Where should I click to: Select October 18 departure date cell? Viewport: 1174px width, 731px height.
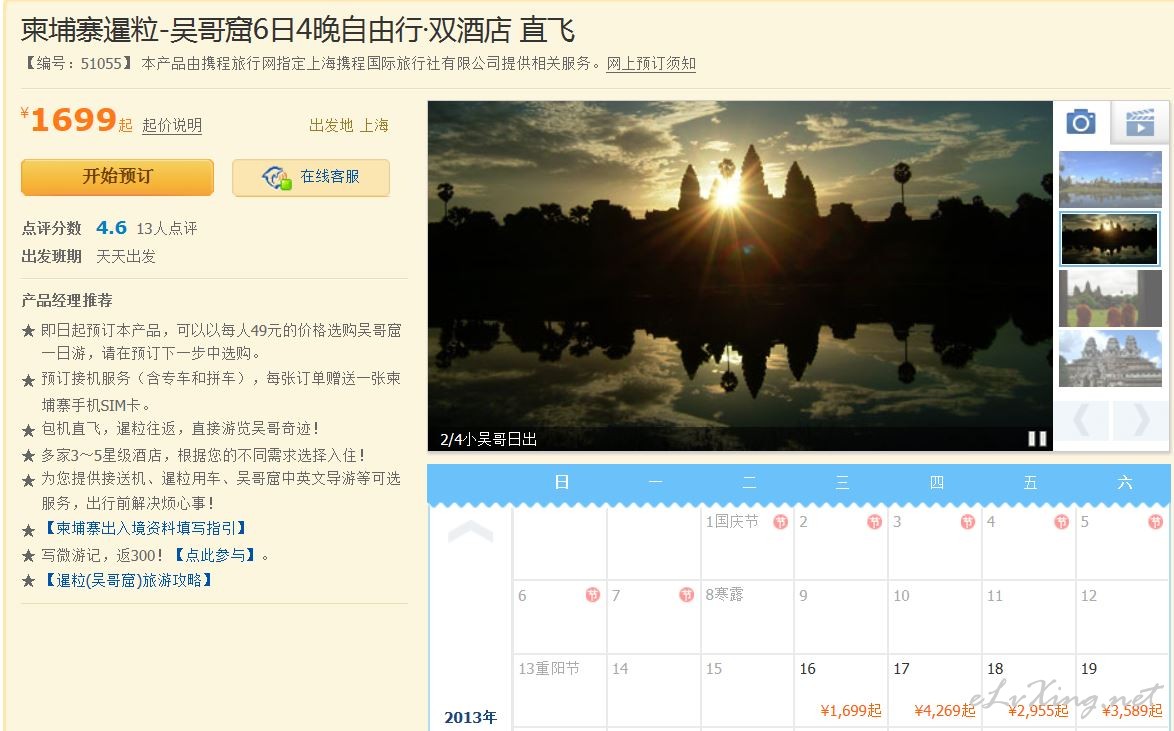(1028, 690)
